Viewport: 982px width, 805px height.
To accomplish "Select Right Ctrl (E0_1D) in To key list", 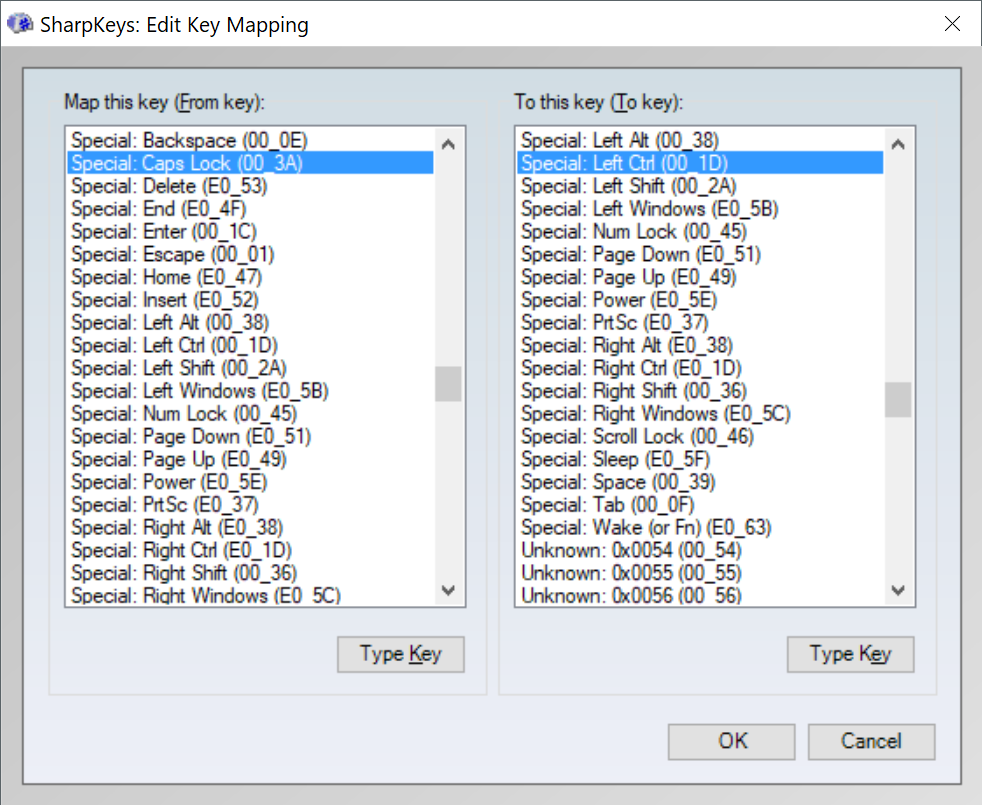I will pos(700,368).
